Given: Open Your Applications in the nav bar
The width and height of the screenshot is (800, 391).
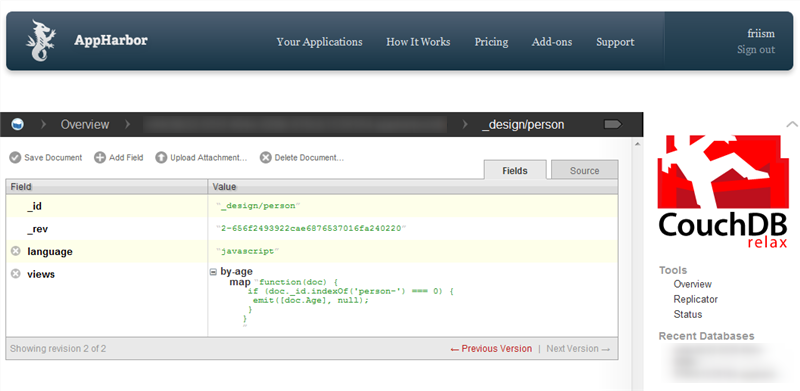Looking at the screenshot, I should (319, 42).
